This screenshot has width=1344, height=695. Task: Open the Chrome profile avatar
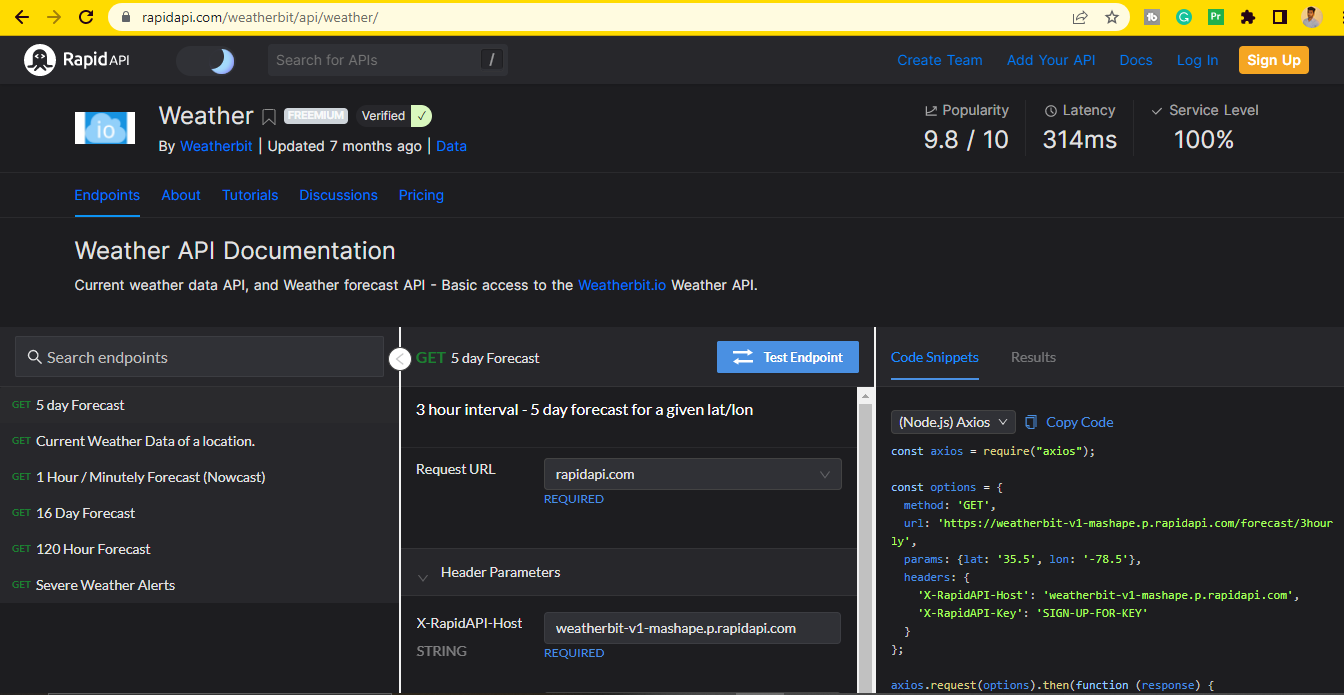(x=1312, y=17)
